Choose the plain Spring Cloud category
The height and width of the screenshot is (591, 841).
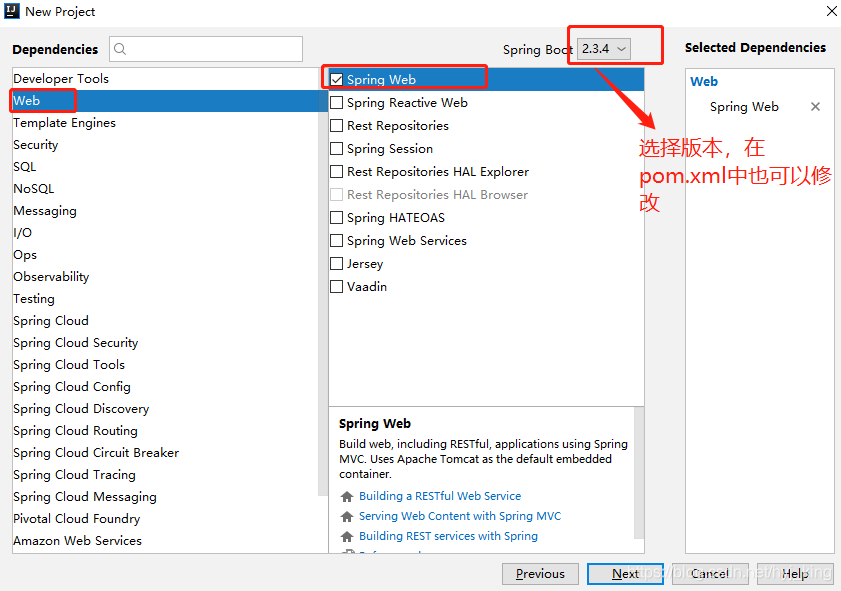pyautogui.click(x=166, y=321)
